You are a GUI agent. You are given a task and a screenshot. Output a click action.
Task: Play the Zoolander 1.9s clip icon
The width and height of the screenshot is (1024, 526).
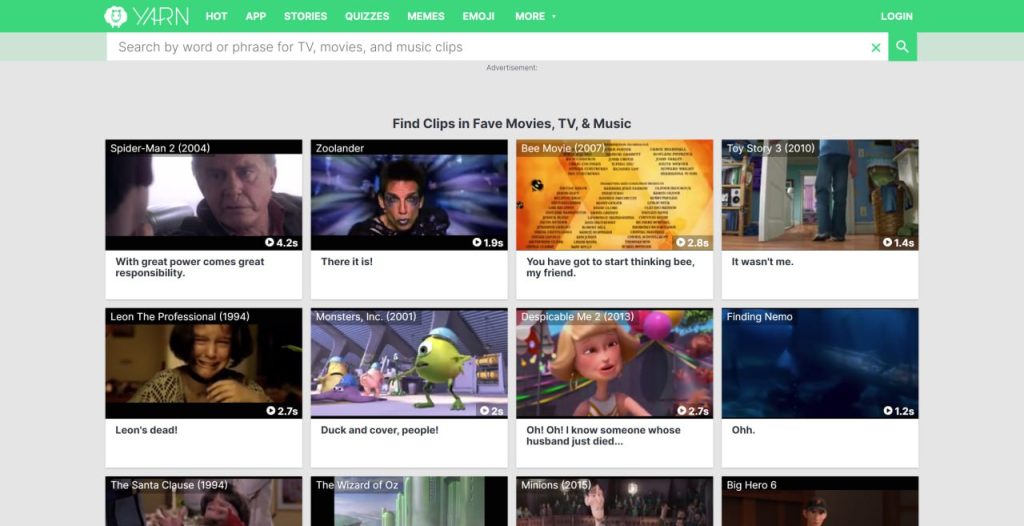tap(477, 242)
